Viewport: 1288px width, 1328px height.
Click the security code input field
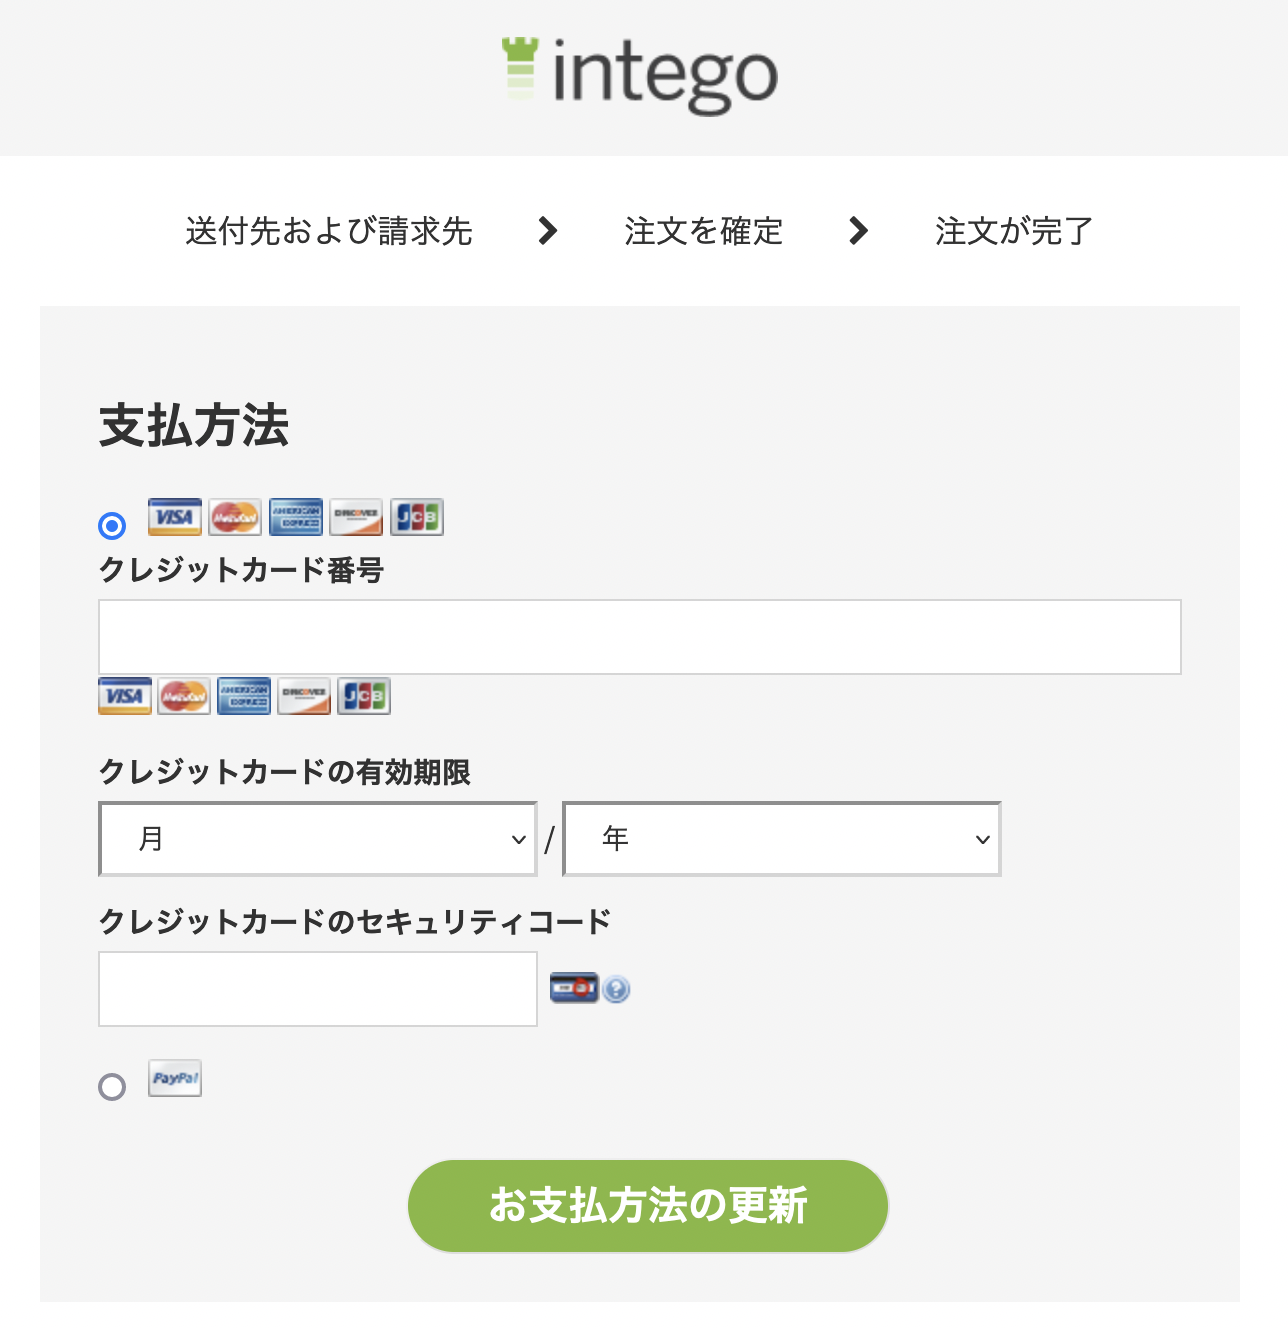[318, 989]
